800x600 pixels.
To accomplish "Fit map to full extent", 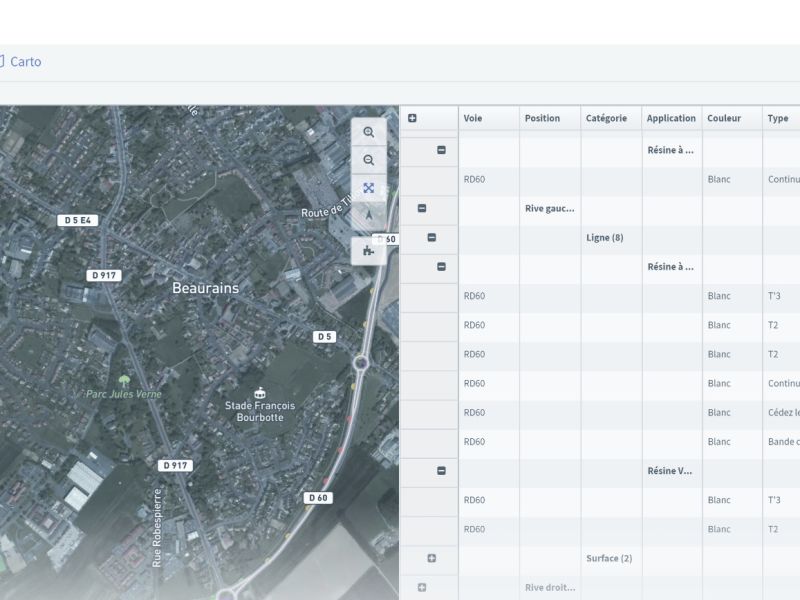I will 368,188.
